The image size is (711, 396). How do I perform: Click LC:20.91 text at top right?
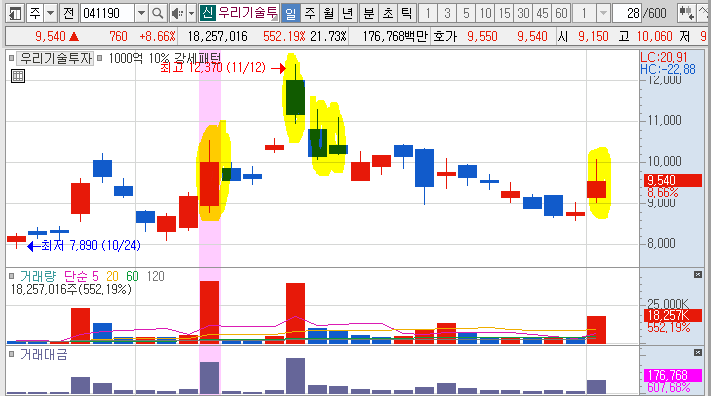click(664, 57)
